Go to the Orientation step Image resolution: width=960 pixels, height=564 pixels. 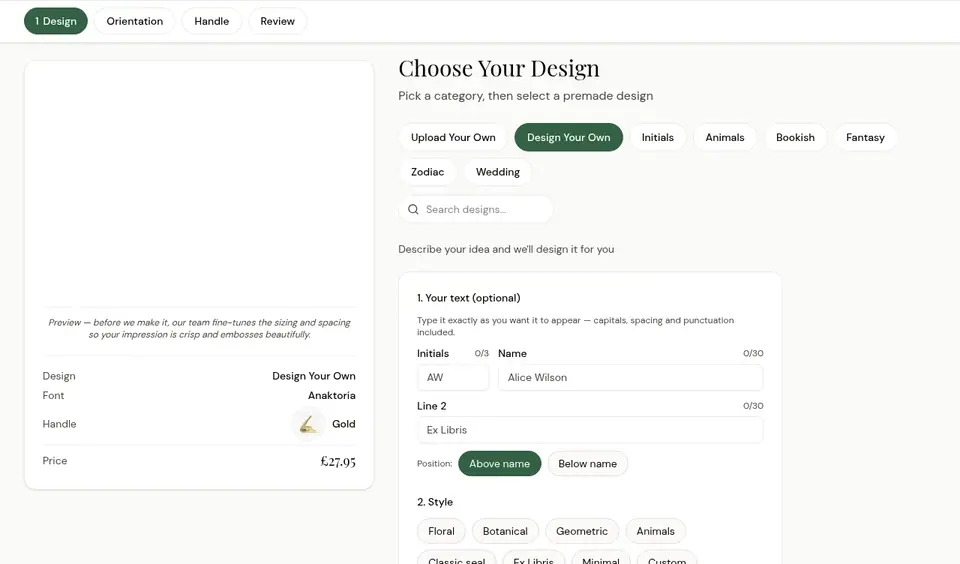point(135,21)
